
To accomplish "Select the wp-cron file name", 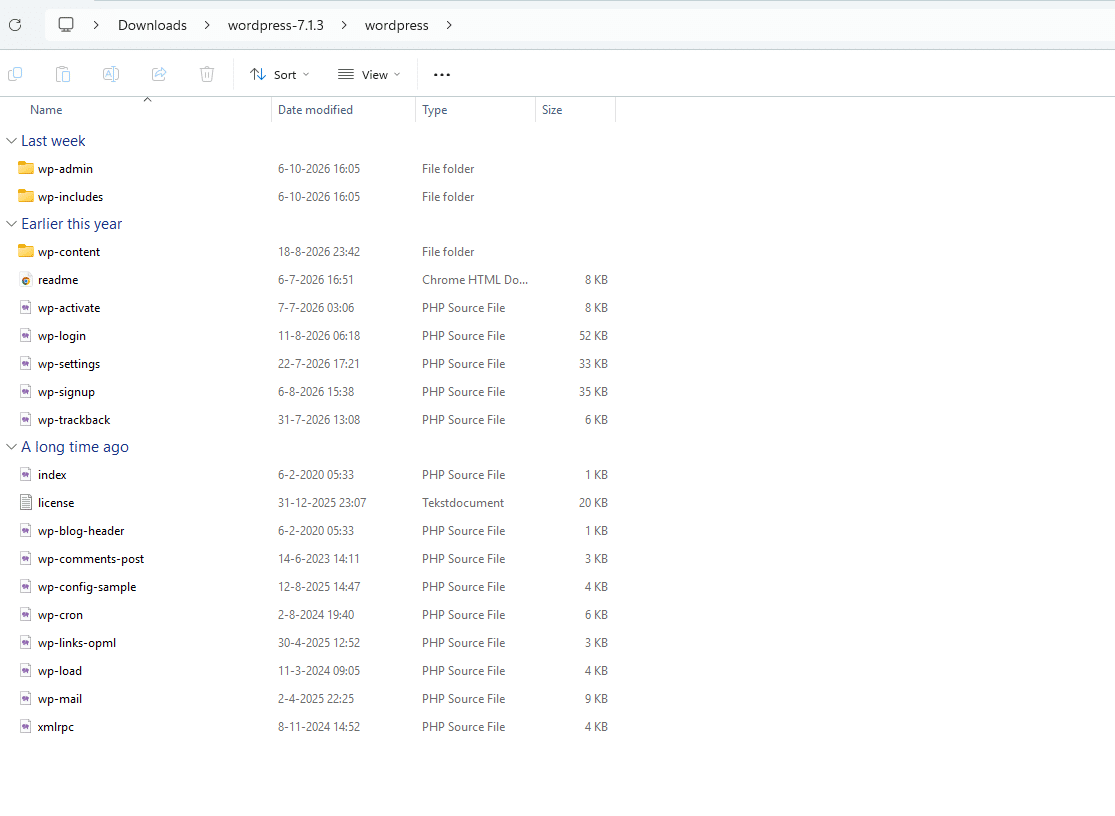I will coord(60,615).
